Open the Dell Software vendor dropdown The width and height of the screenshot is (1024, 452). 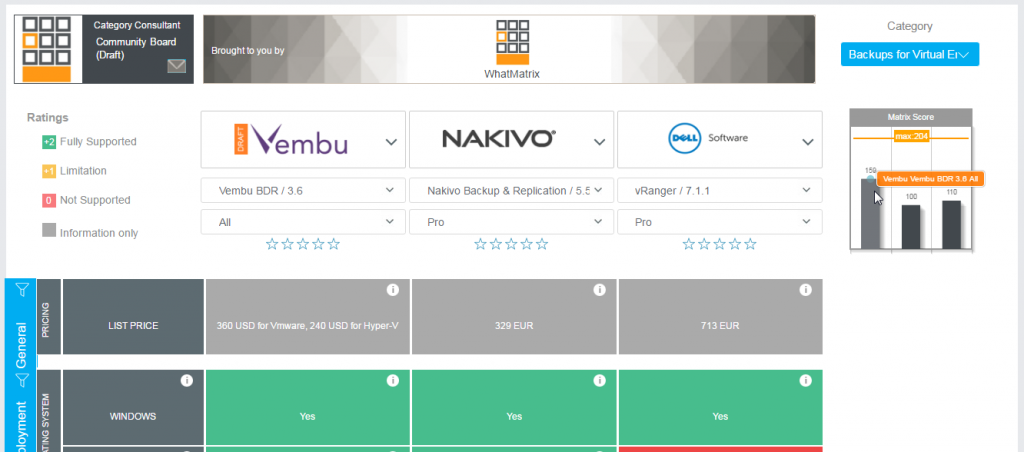coord(720,140)
